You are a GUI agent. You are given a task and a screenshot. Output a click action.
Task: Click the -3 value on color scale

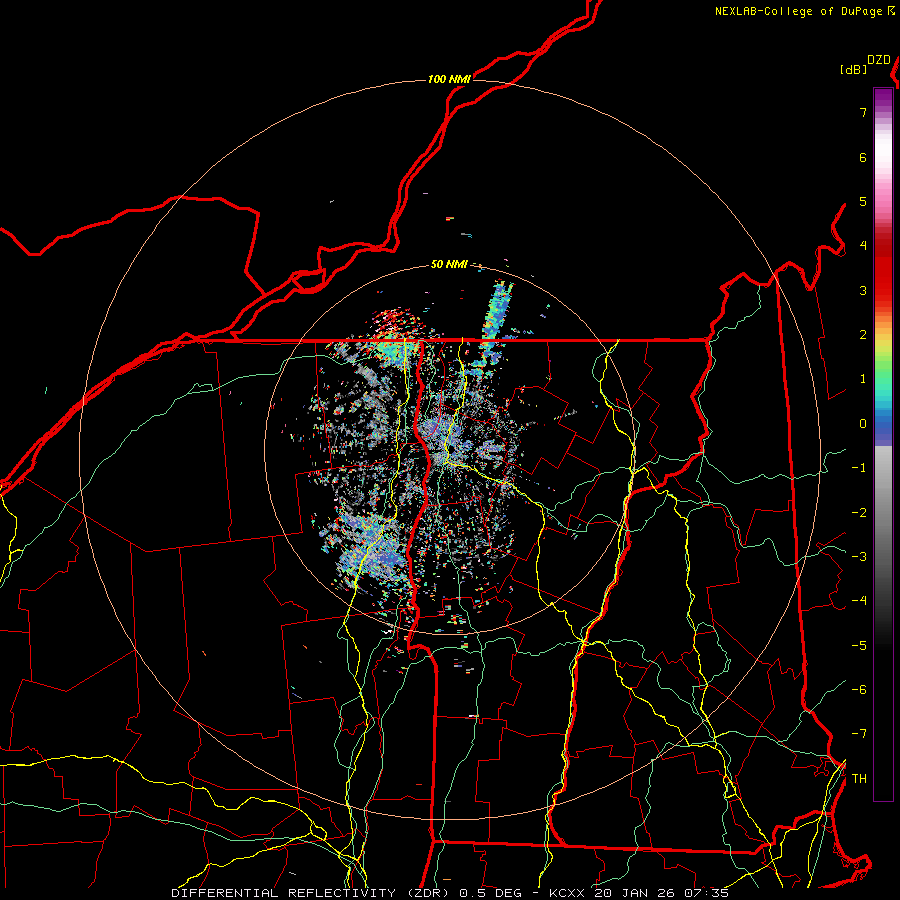click(x=859, y=557)
